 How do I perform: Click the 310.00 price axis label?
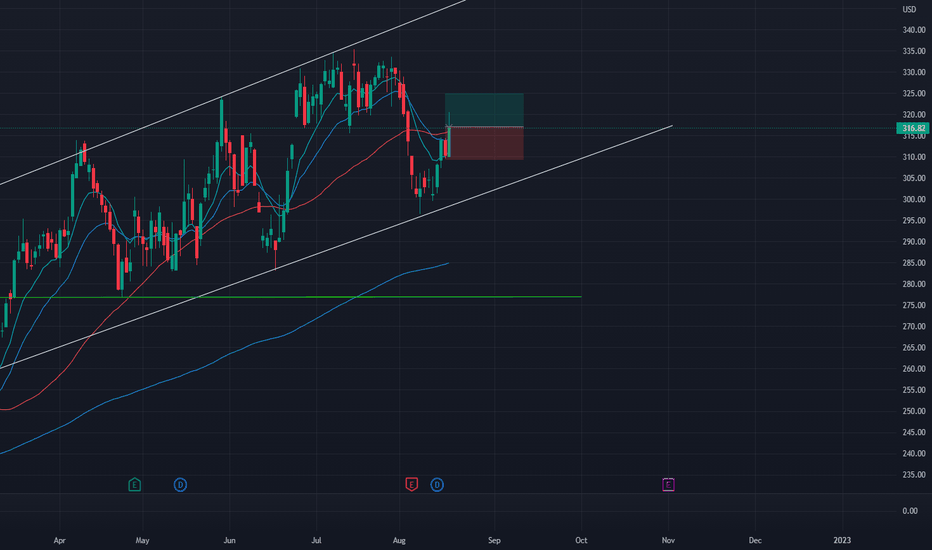coord(914,157)
